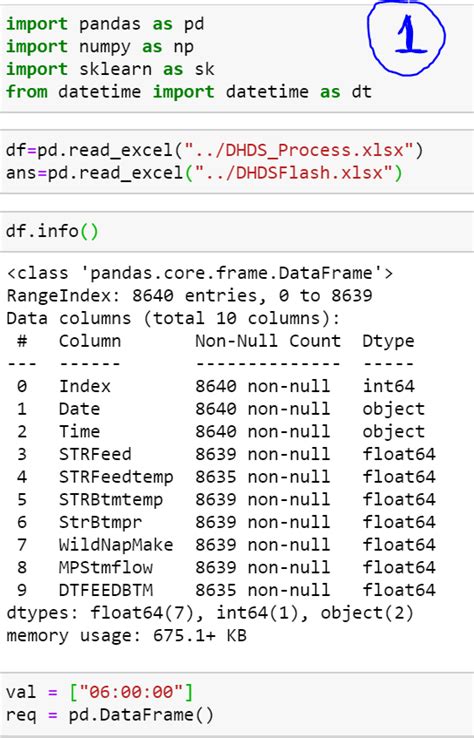Click the 'import sklearn as sk' line
Image resolution: width=474 pixels, height=738 pixels.
click(x=110, y=69)
